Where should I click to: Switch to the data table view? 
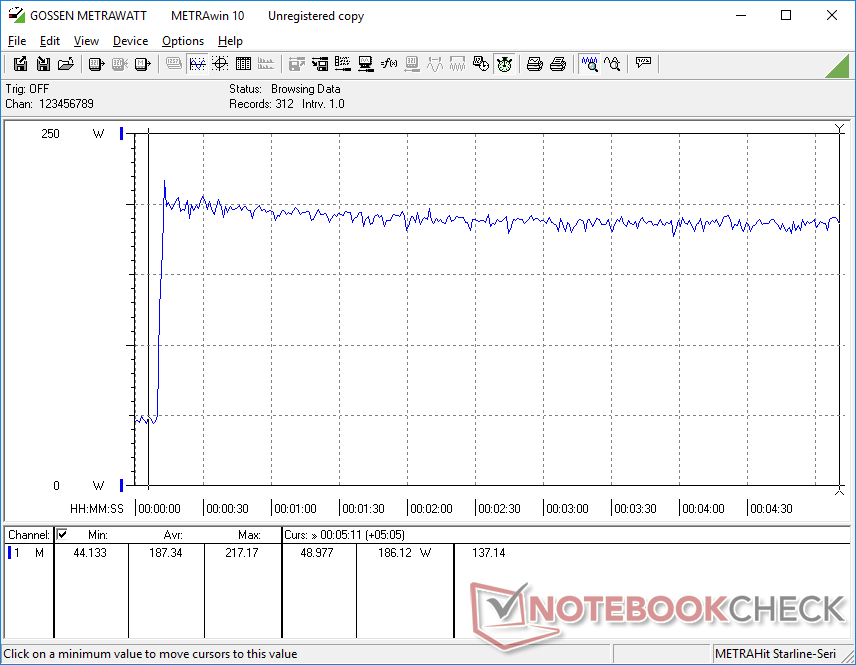tap(243, 64)
